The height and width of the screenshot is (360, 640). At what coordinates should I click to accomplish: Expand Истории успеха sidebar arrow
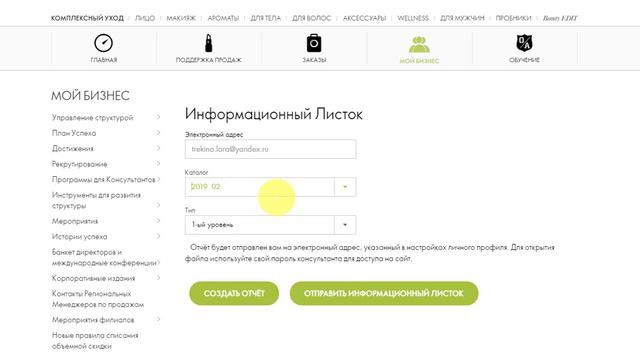point(158,236)
